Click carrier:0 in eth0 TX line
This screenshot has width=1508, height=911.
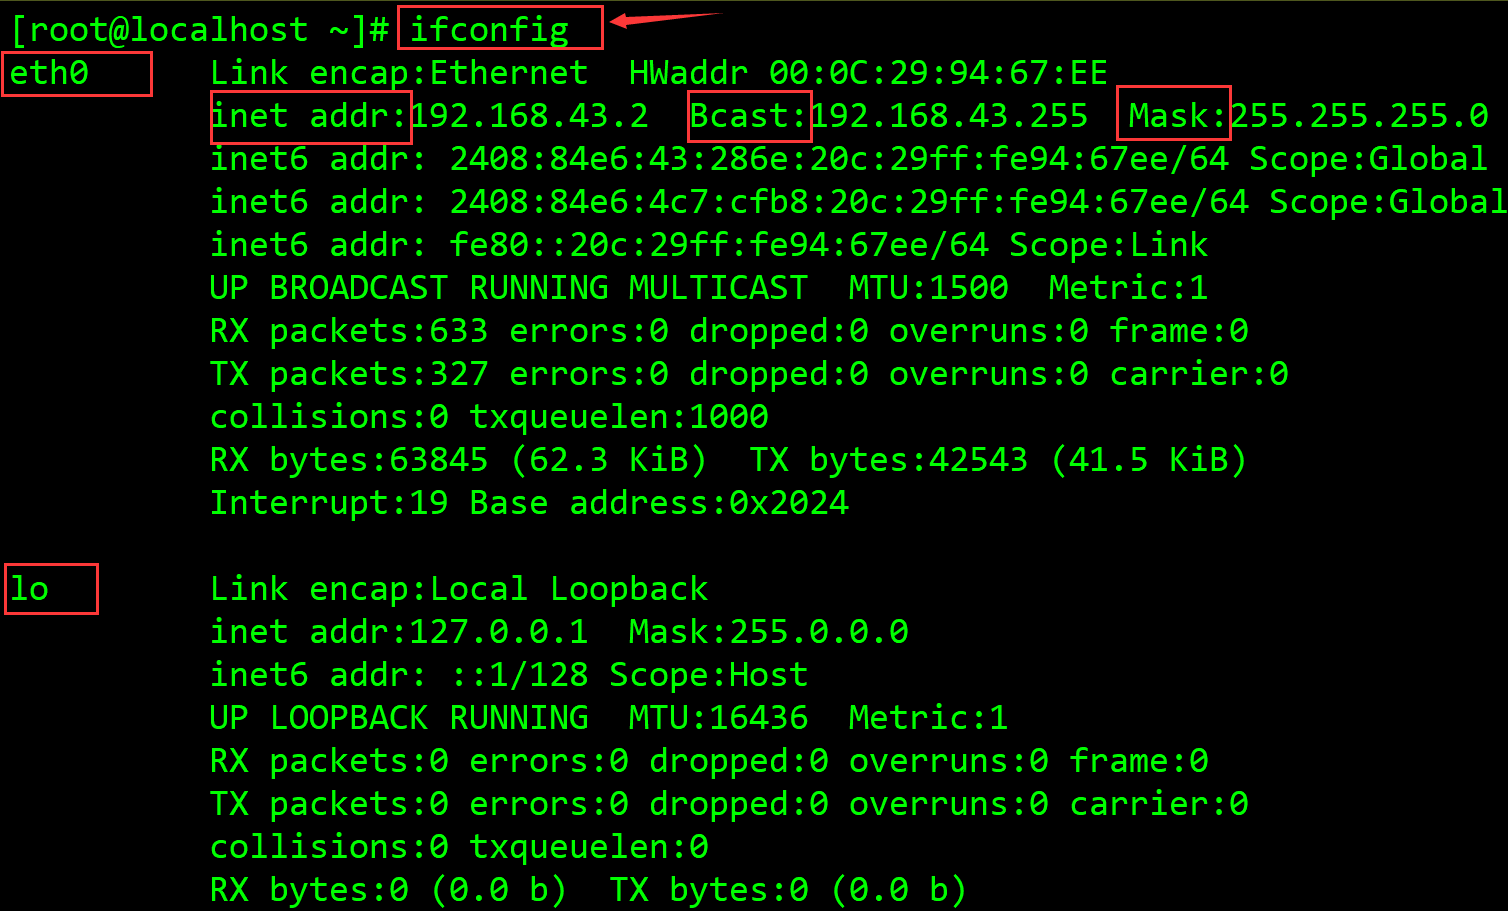pos(1199,374)
